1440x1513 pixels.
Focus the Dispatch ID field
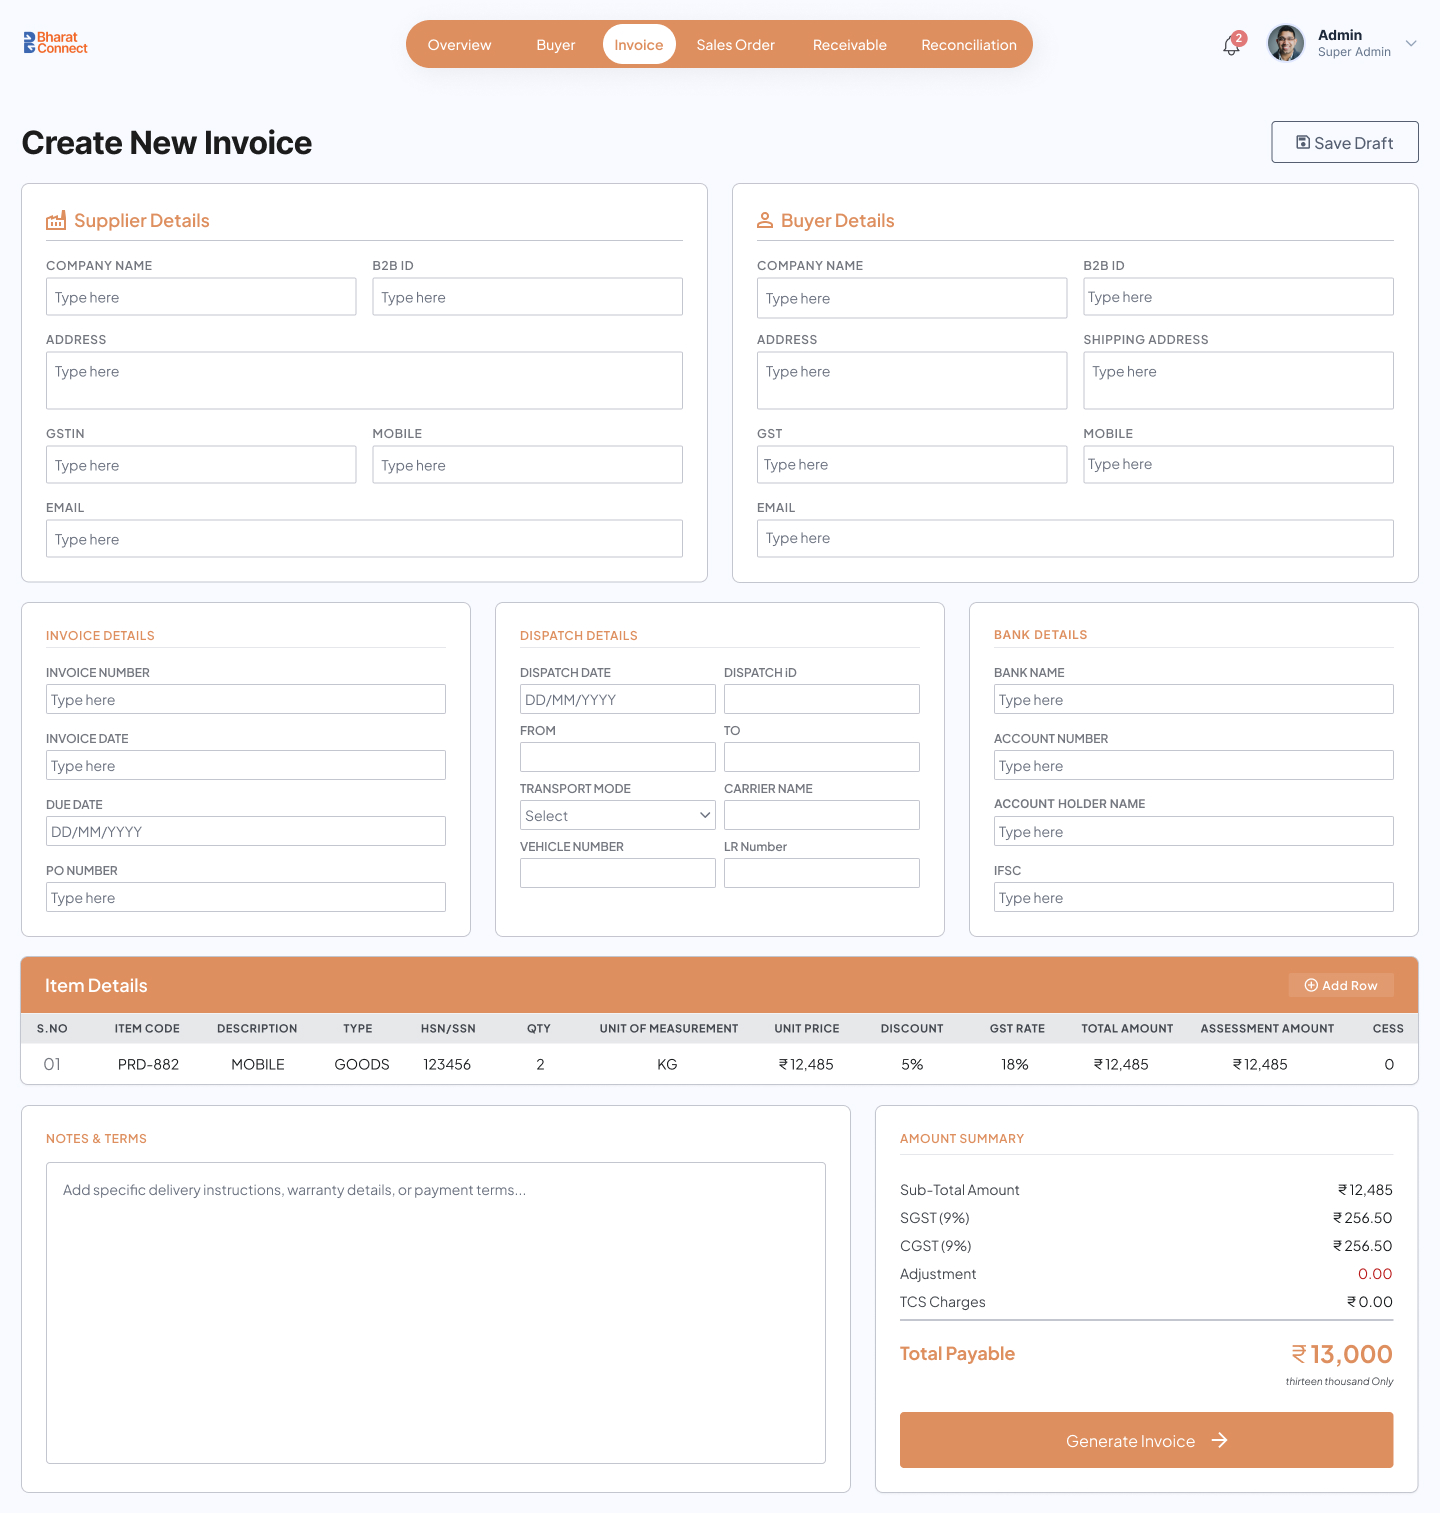822,699
